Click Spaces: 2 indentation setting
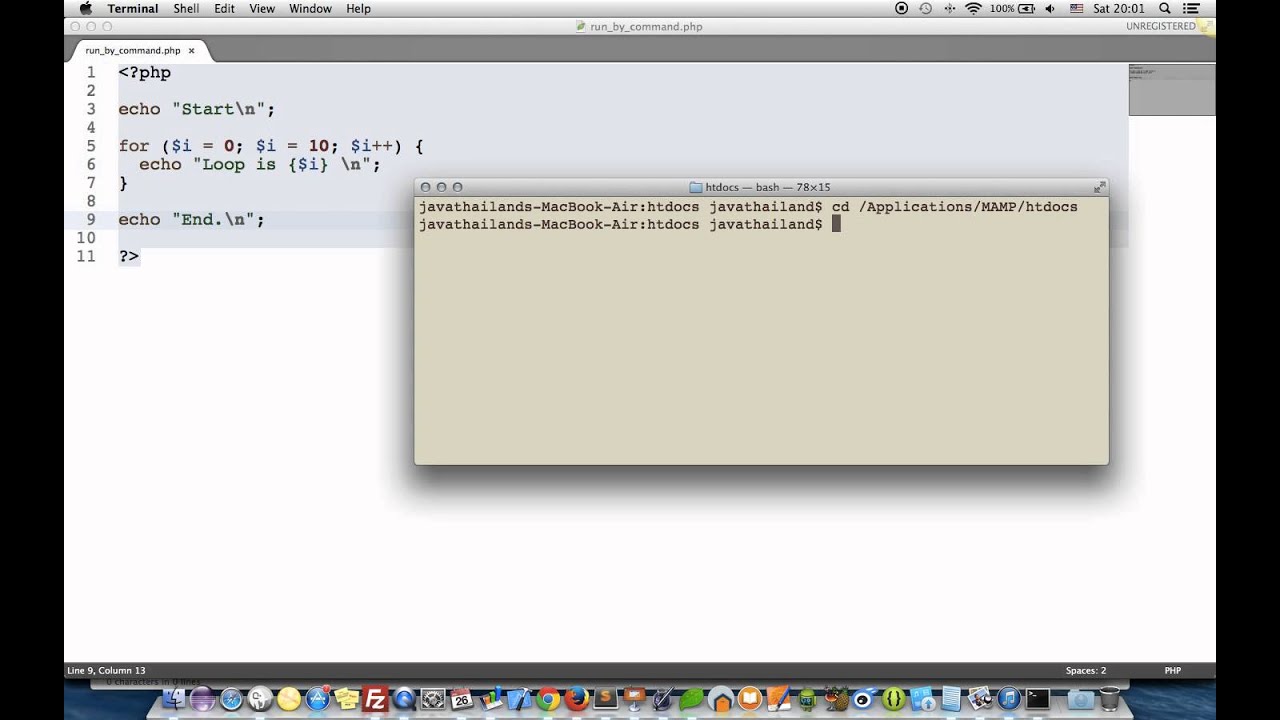The image size is (1280, 720). (x=1086, y=670)
